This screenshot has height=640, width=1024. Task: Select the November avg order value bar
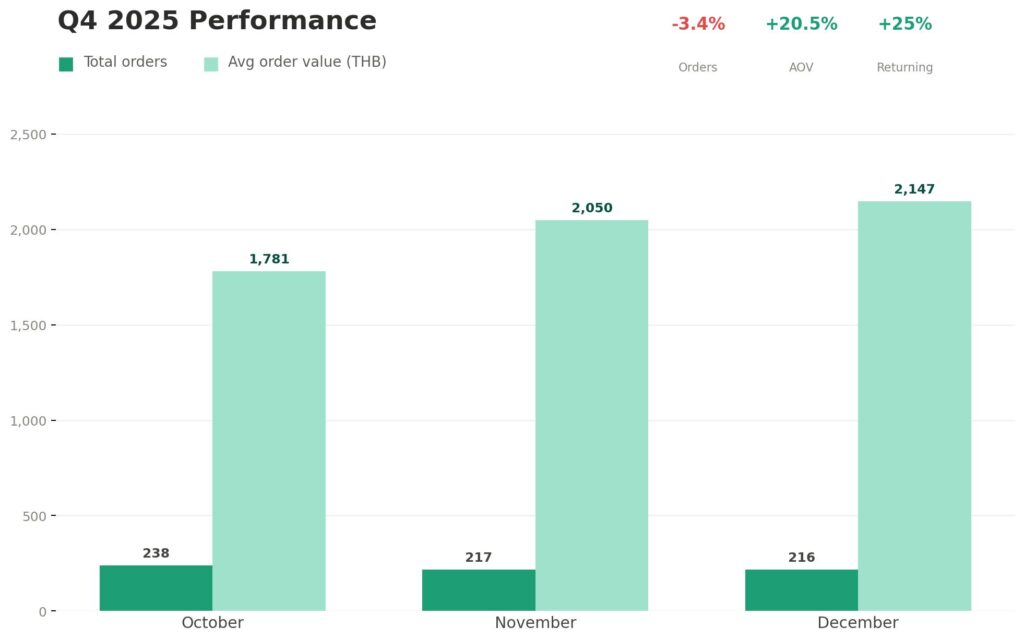592,415
